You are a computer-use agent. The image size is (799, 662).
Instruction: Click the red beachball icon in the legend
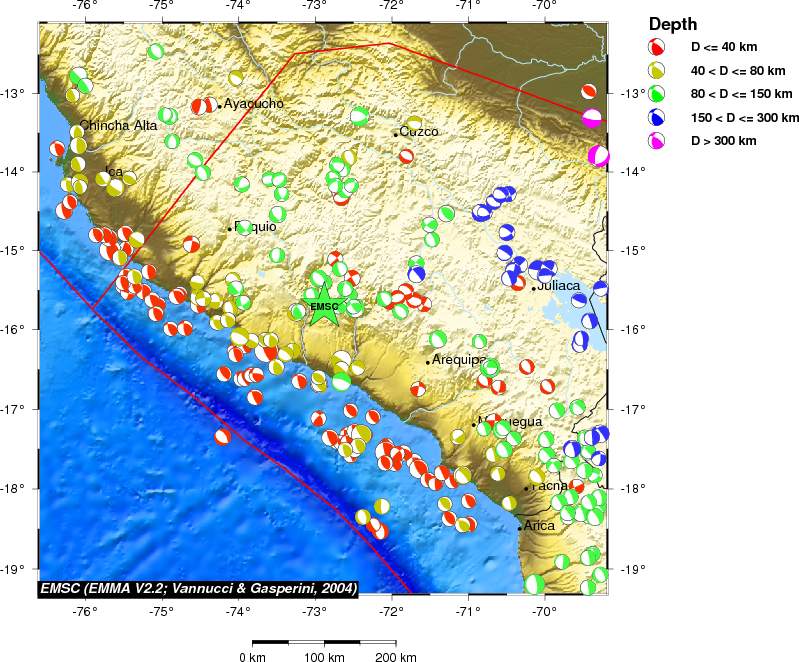pos(658,47)
